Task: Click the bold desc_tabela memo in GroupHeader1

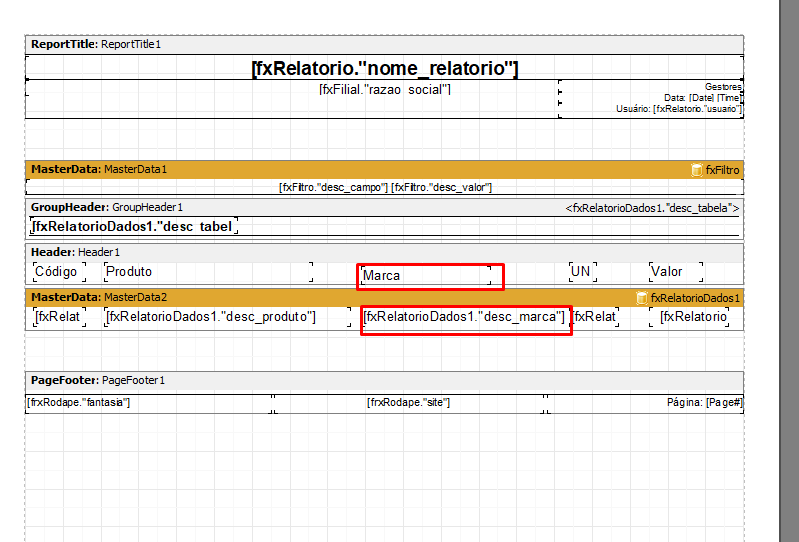Action: tap(134, 226)
